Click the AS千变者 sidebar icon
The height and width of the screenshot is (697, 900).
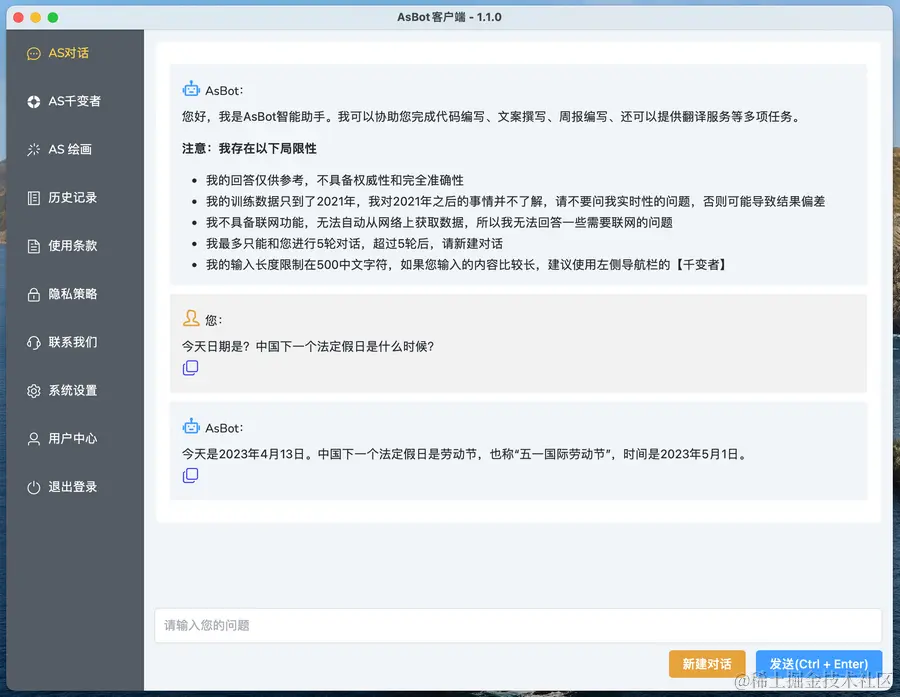pos(34,102)
